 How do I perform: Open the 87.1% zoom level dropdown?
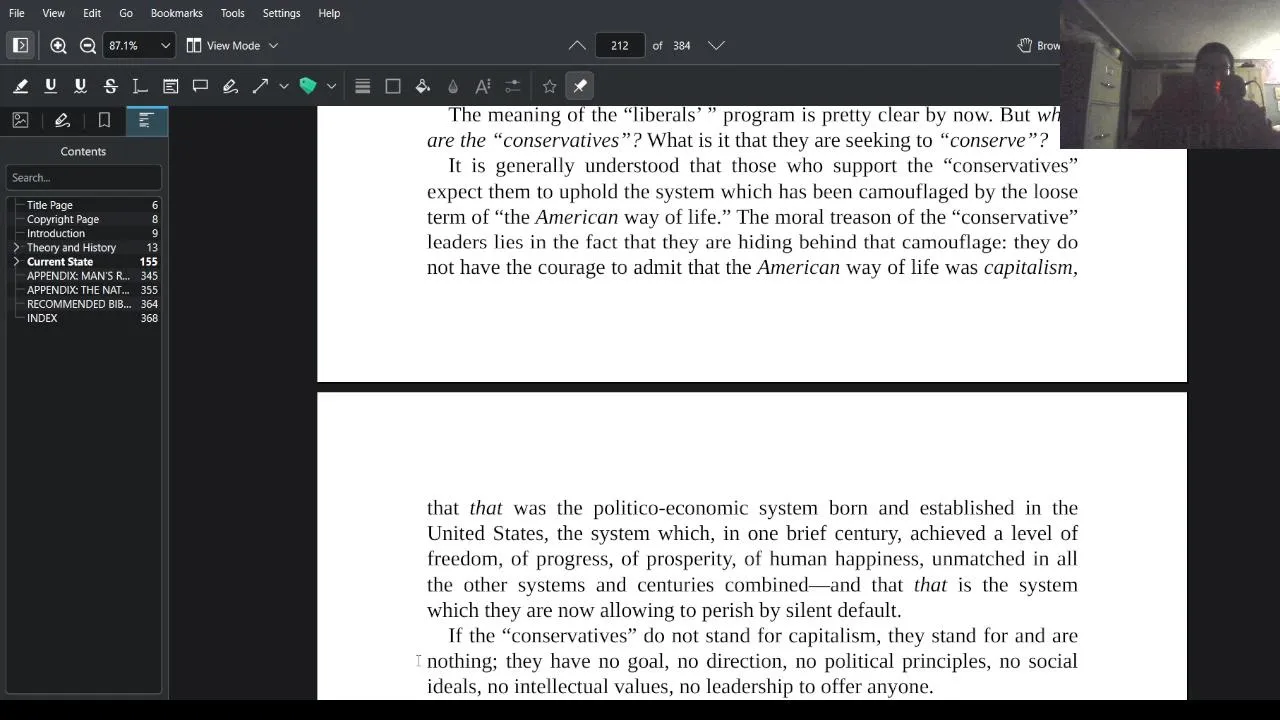(139, 45)
